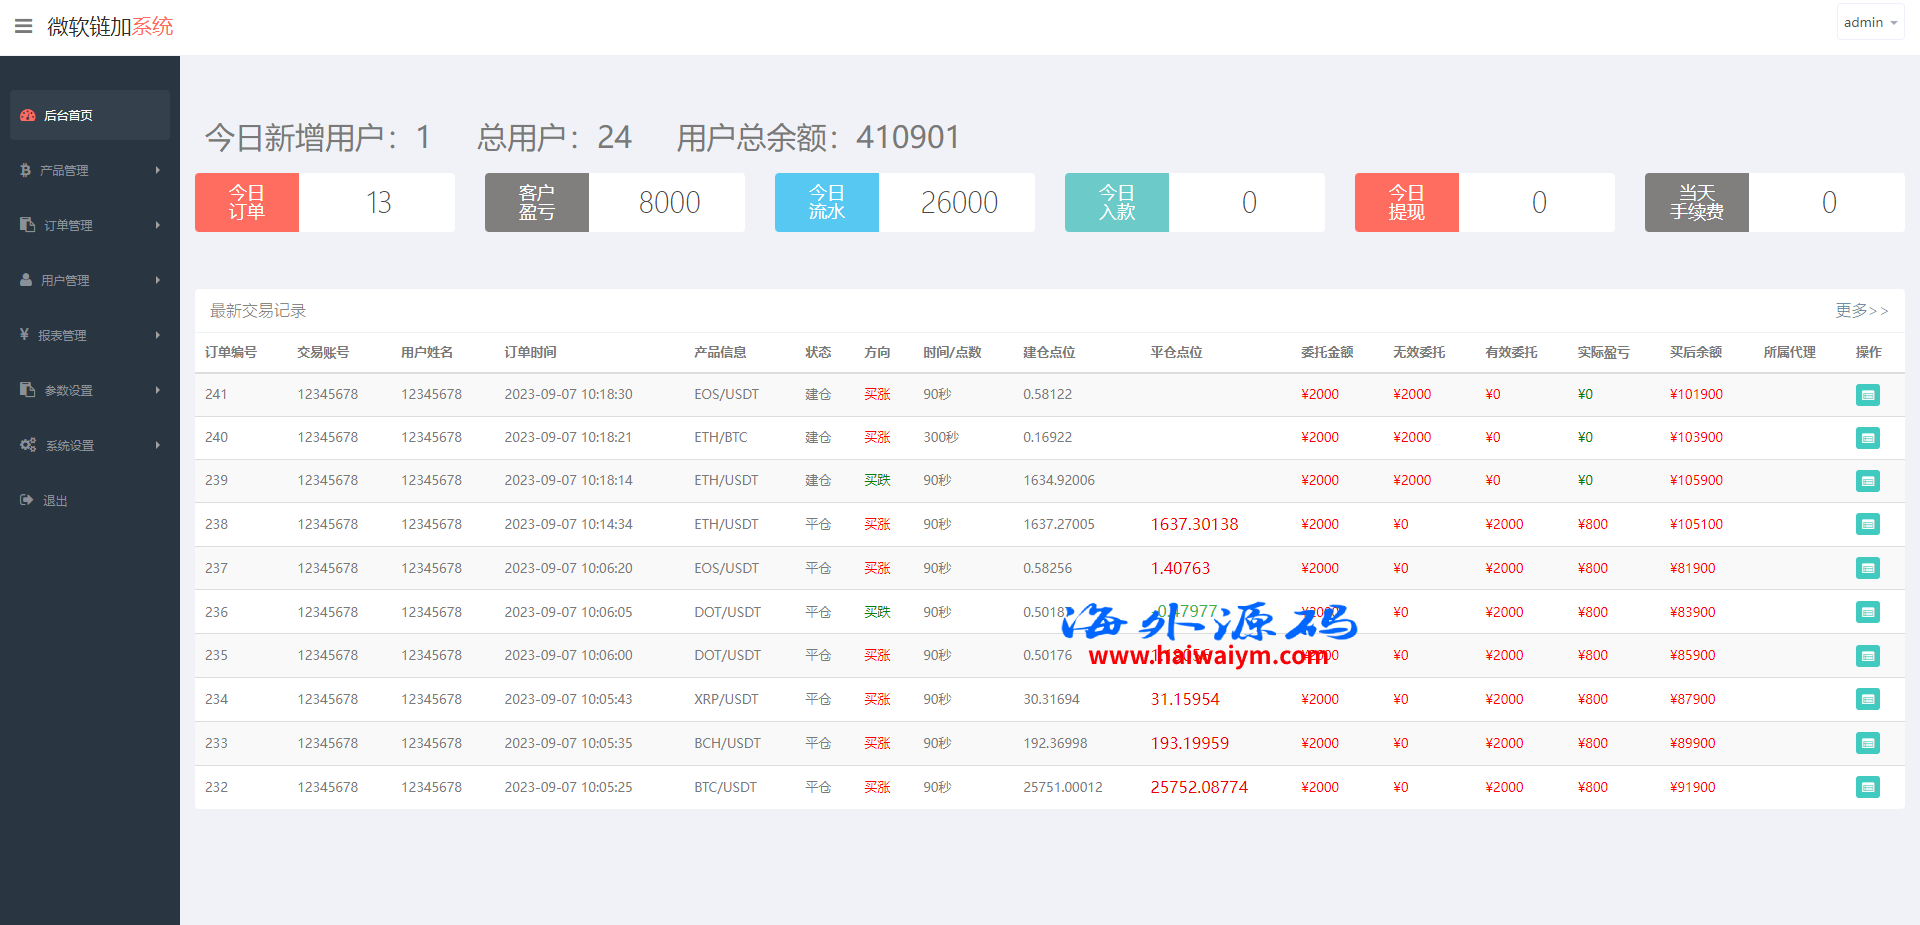The height and width of the screenshot is (925, 1920).
Task: Click the hamburger menu icon
Action: click(x=24, y=26)
